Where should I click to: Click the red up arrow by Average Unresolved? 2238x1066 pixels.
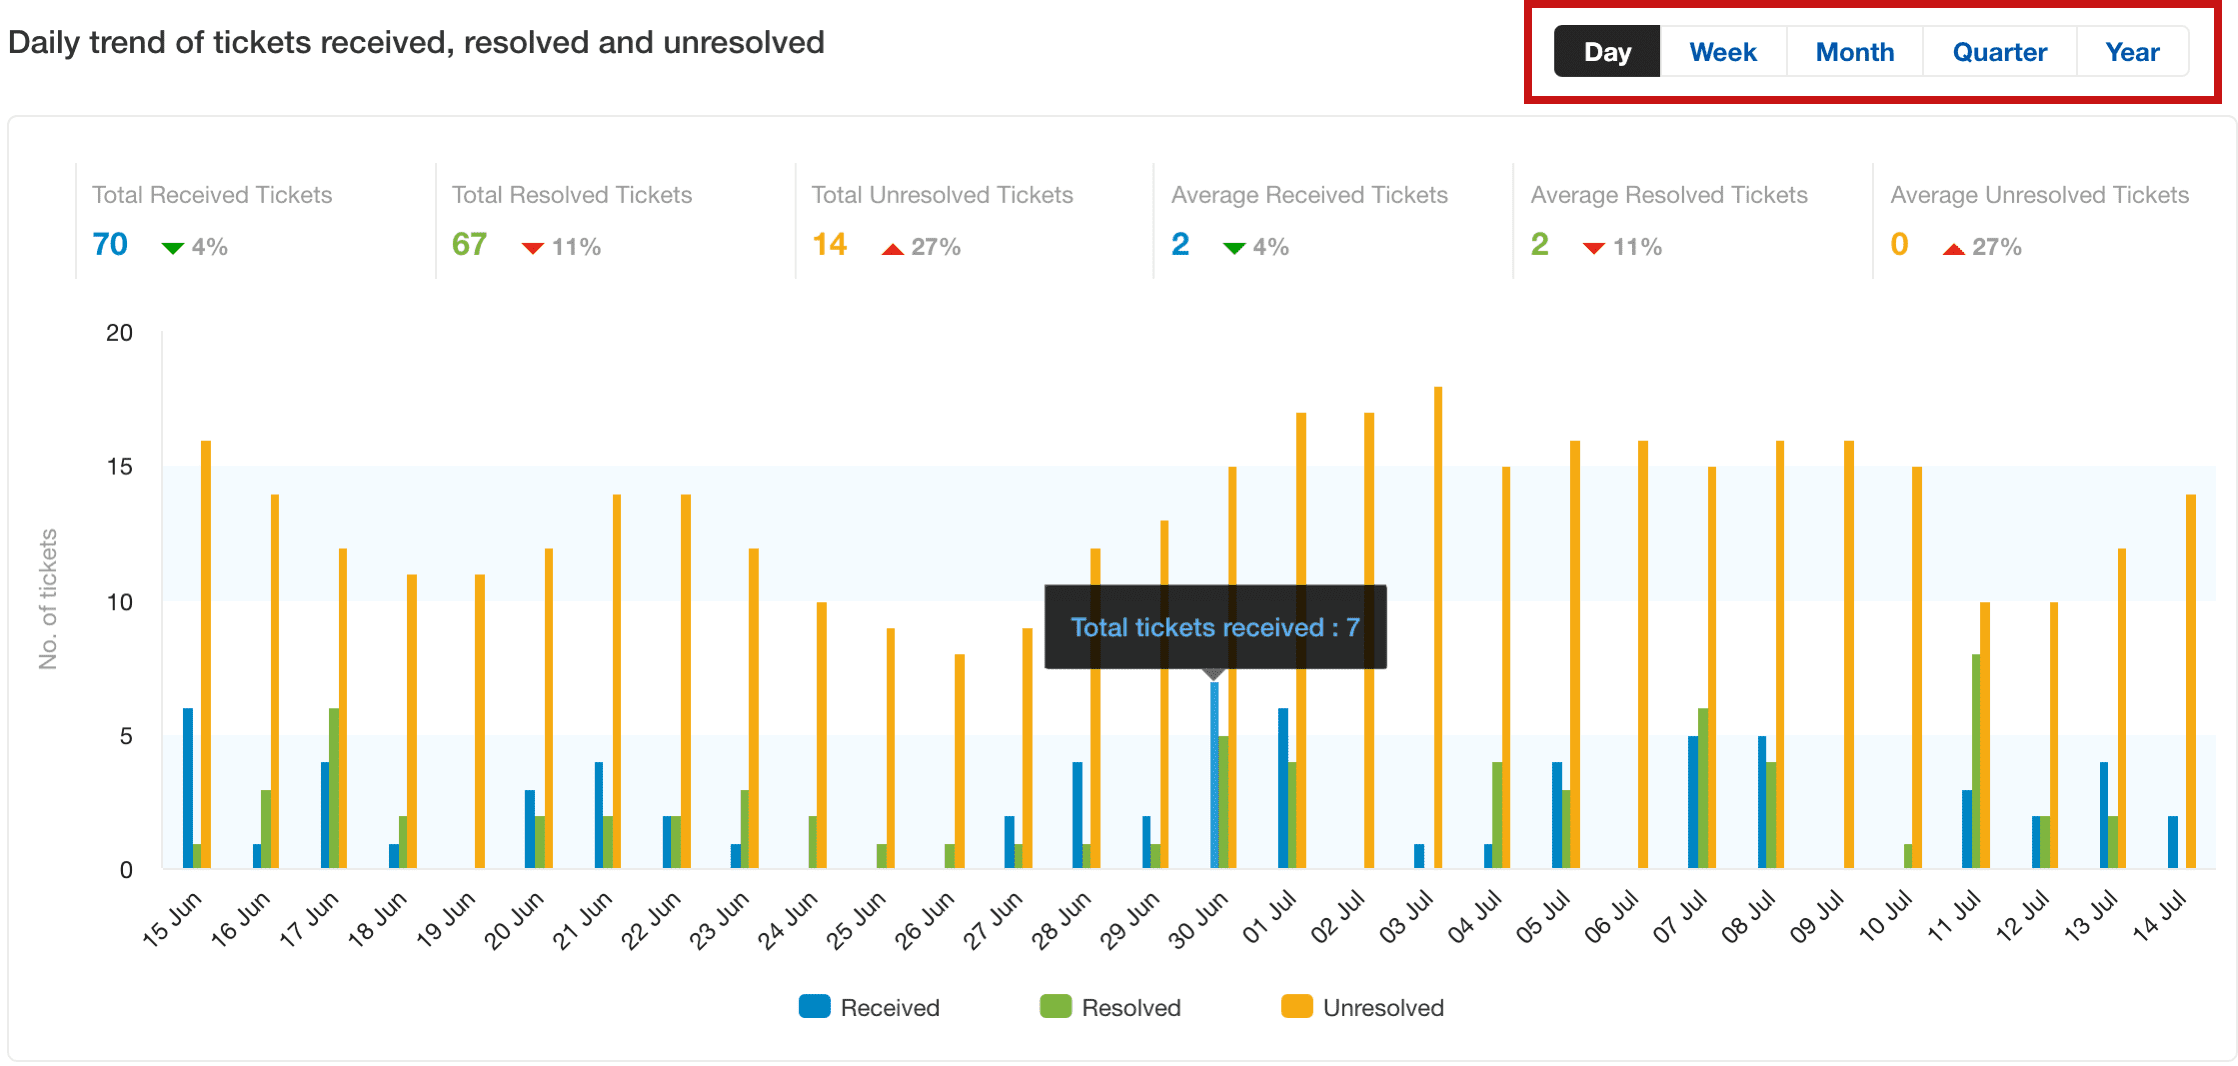click(x=1954, y=248)
